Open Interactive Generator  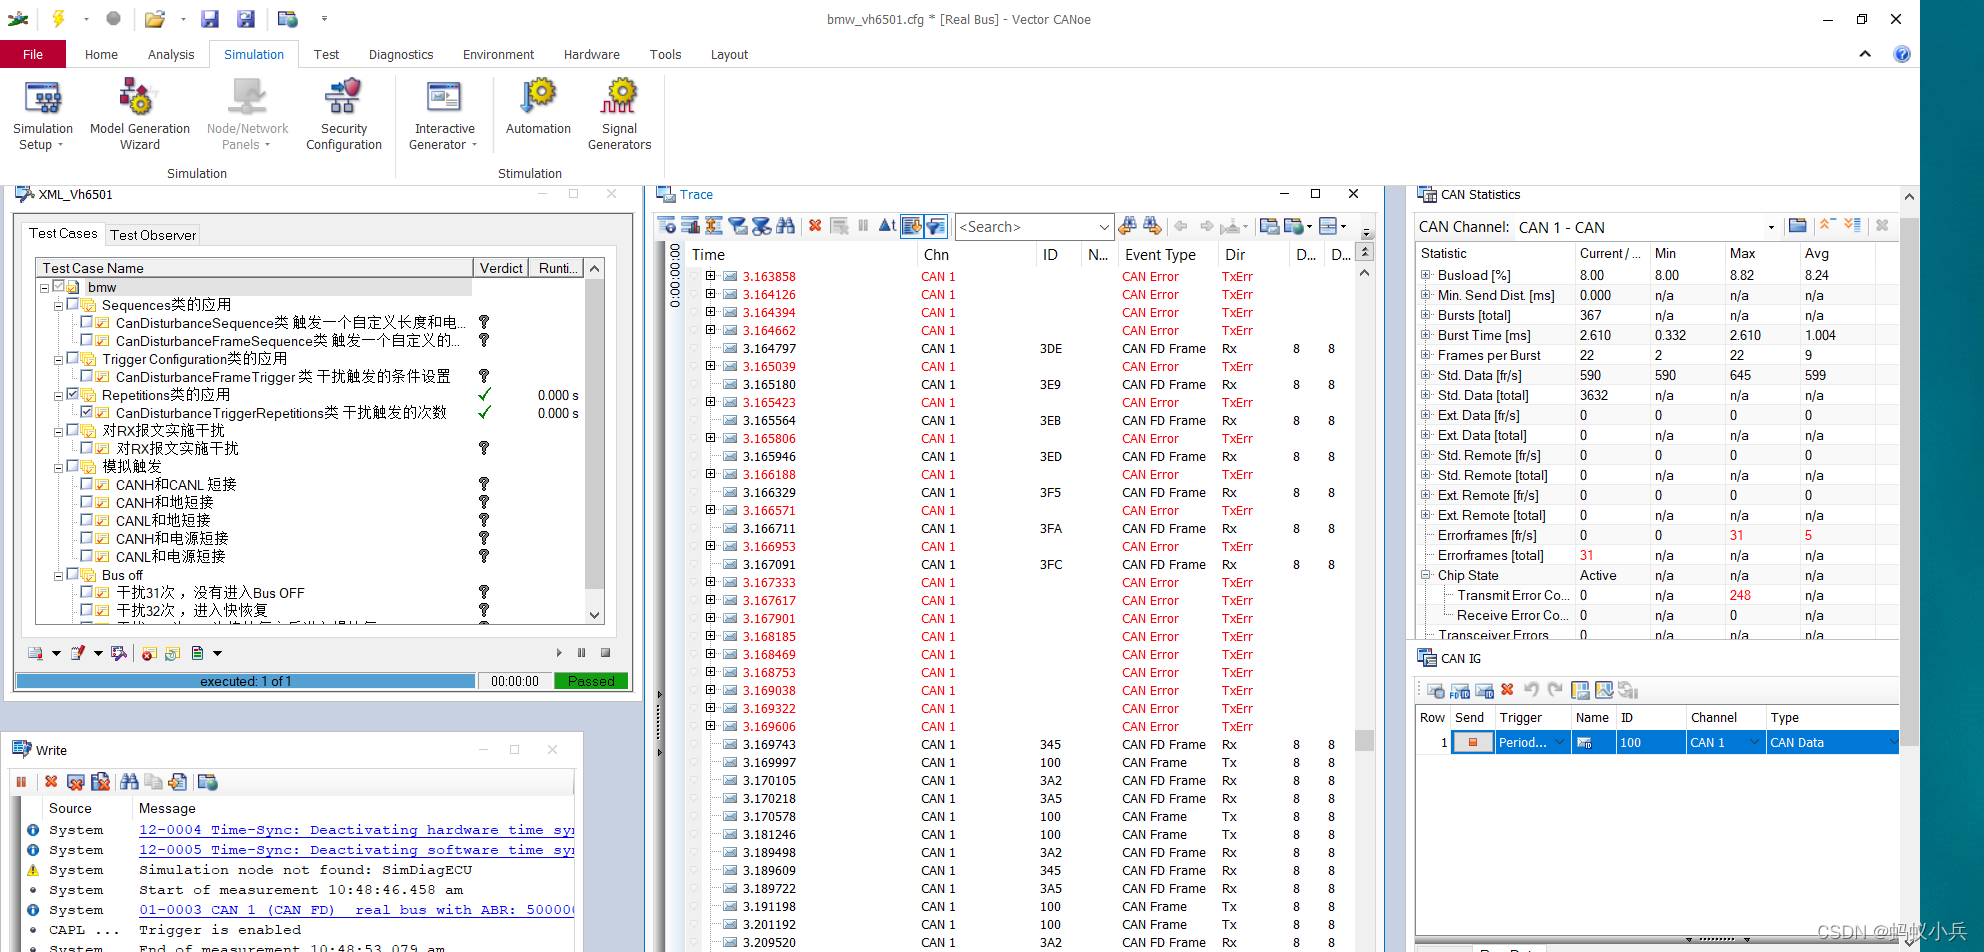point(444,115)
